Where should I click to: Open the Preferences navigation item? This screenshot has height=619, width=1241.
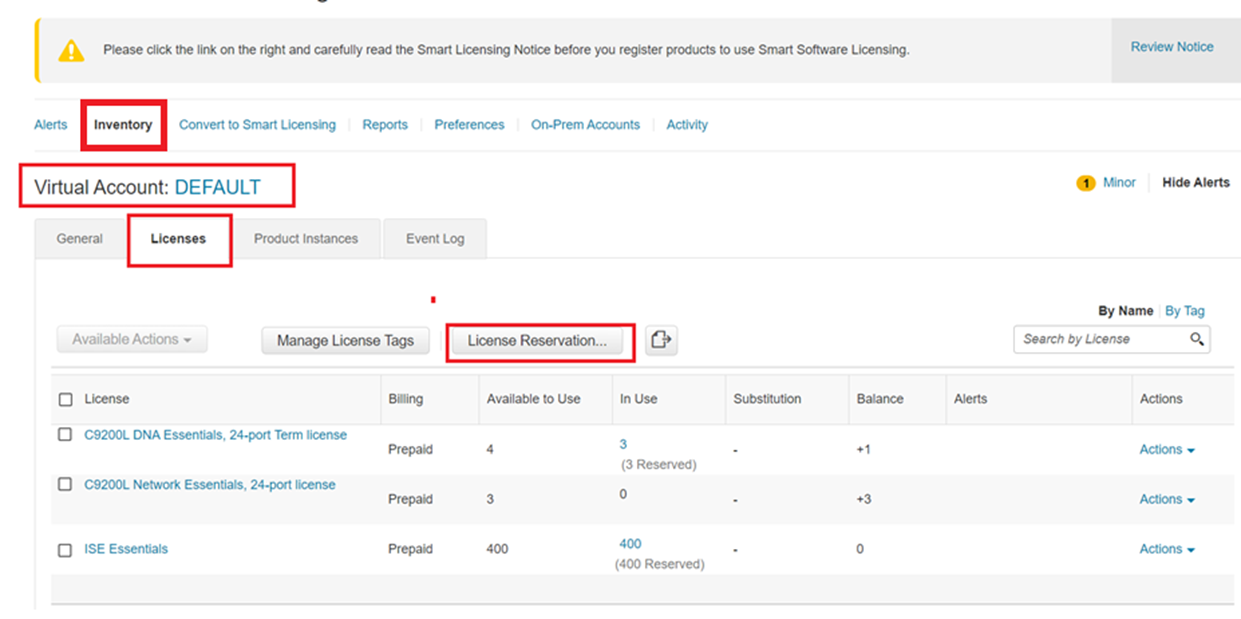[469, 125]
